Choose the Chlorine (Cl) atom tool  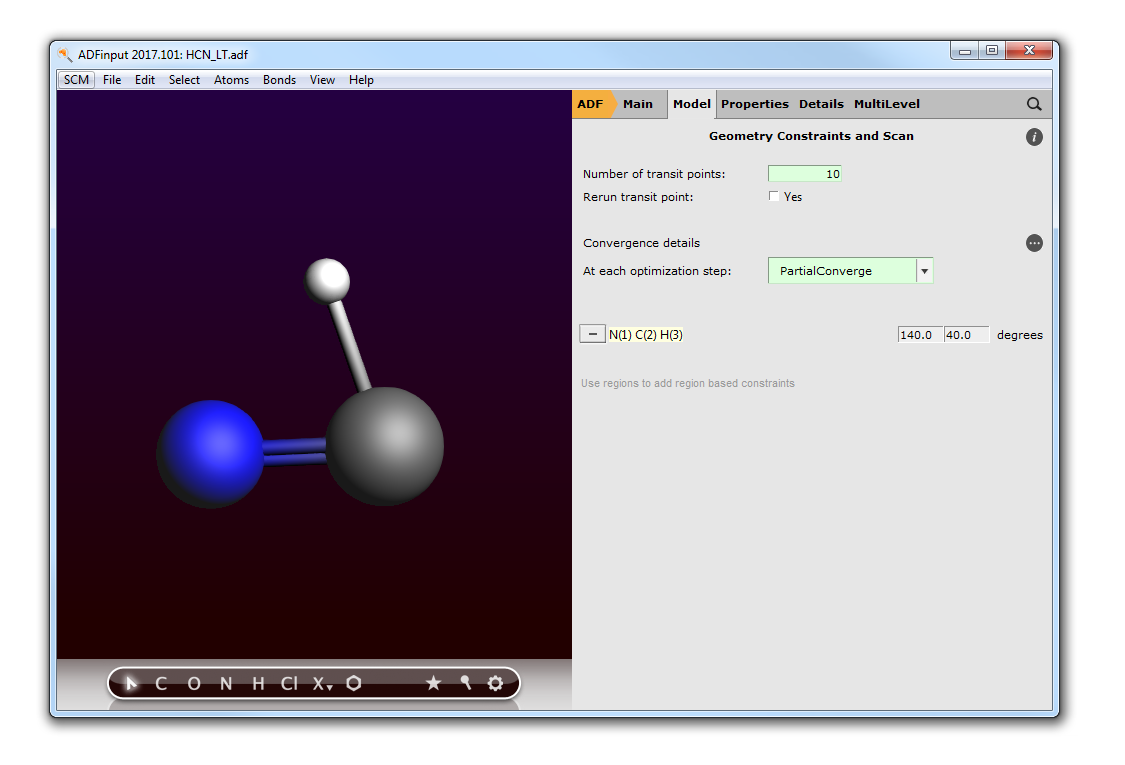(x=289, y=684)
